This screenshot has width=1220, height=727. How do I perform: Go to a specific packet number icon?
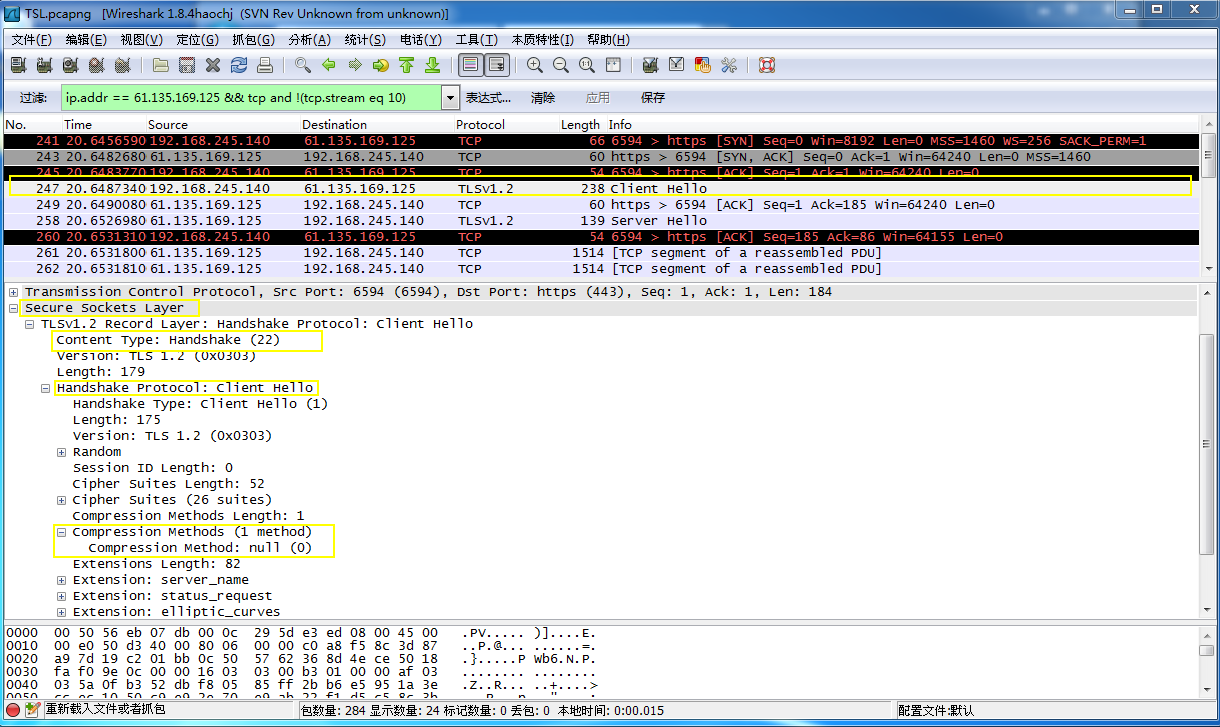381,65
